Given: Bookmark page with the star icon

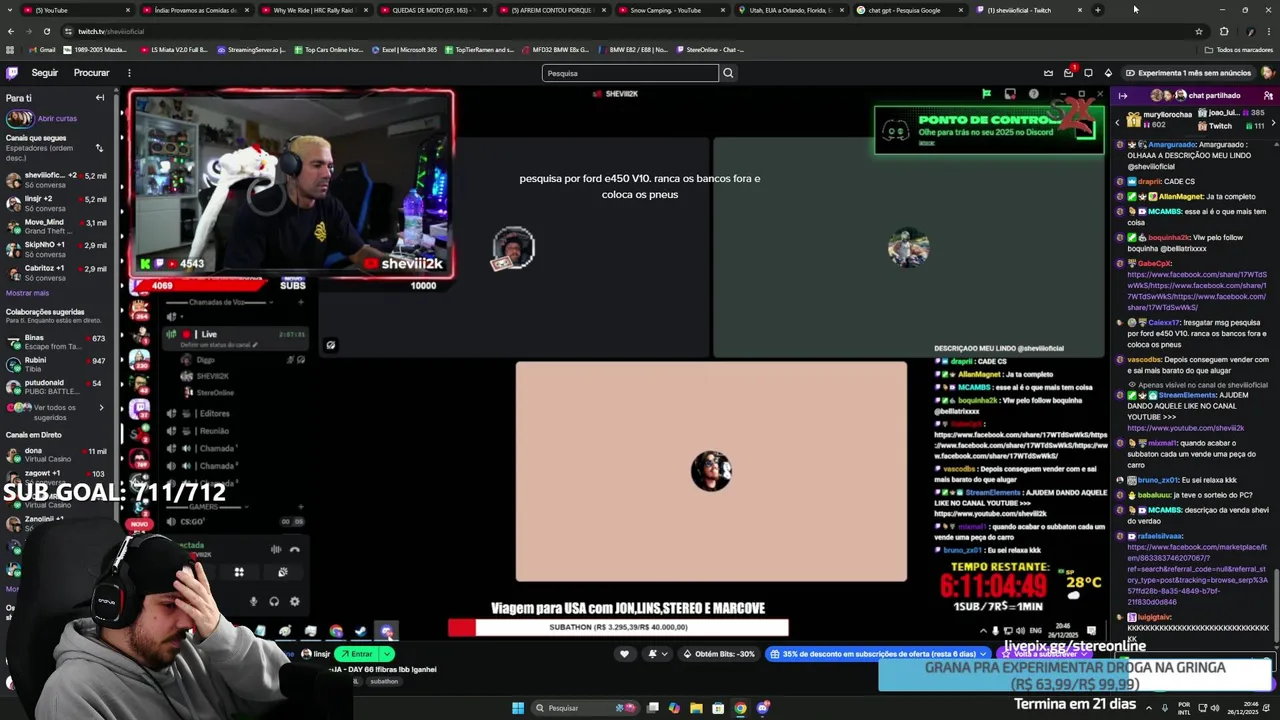Looking at the screenshot, I should pos(1198,31).
